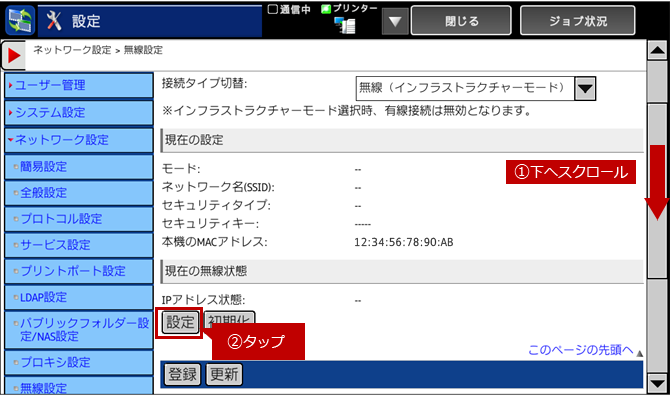Tap the wrench settings icon in header
Viewport: 670px width, 396px height.
[x=54, y=21]
